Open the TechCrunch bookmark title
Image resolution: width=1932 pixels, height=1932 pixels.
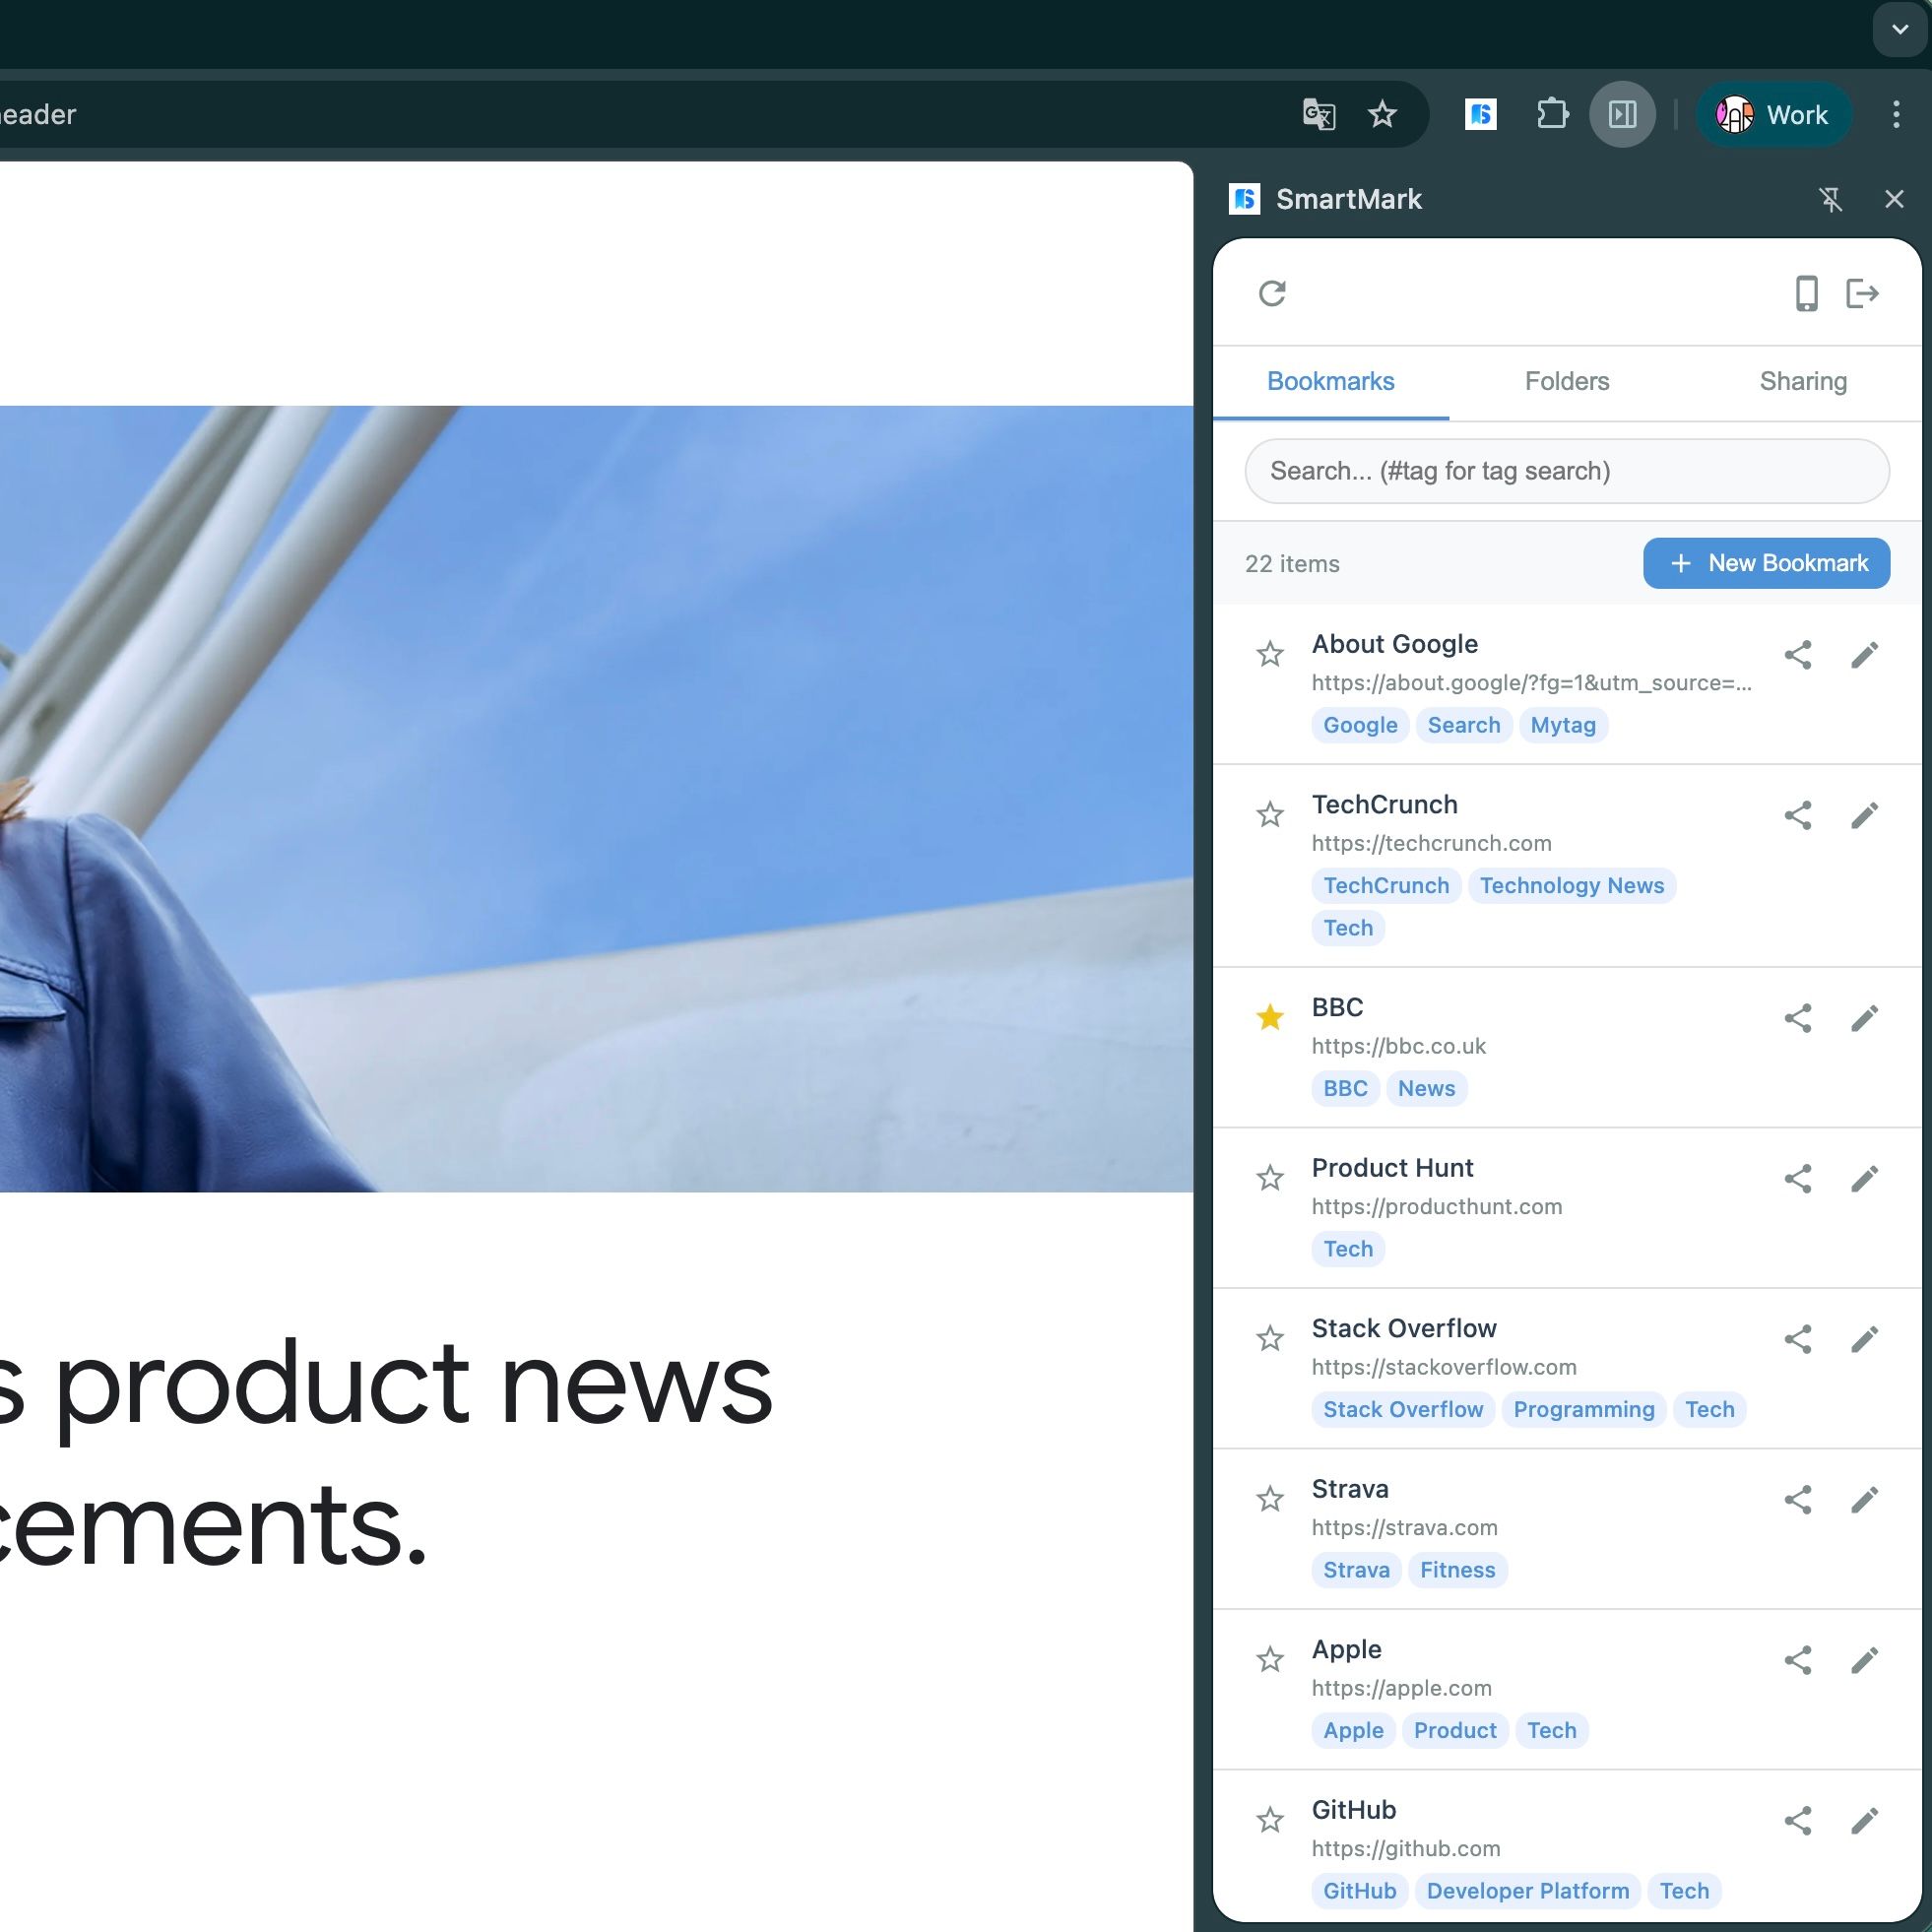click(x=1385, y=805)
